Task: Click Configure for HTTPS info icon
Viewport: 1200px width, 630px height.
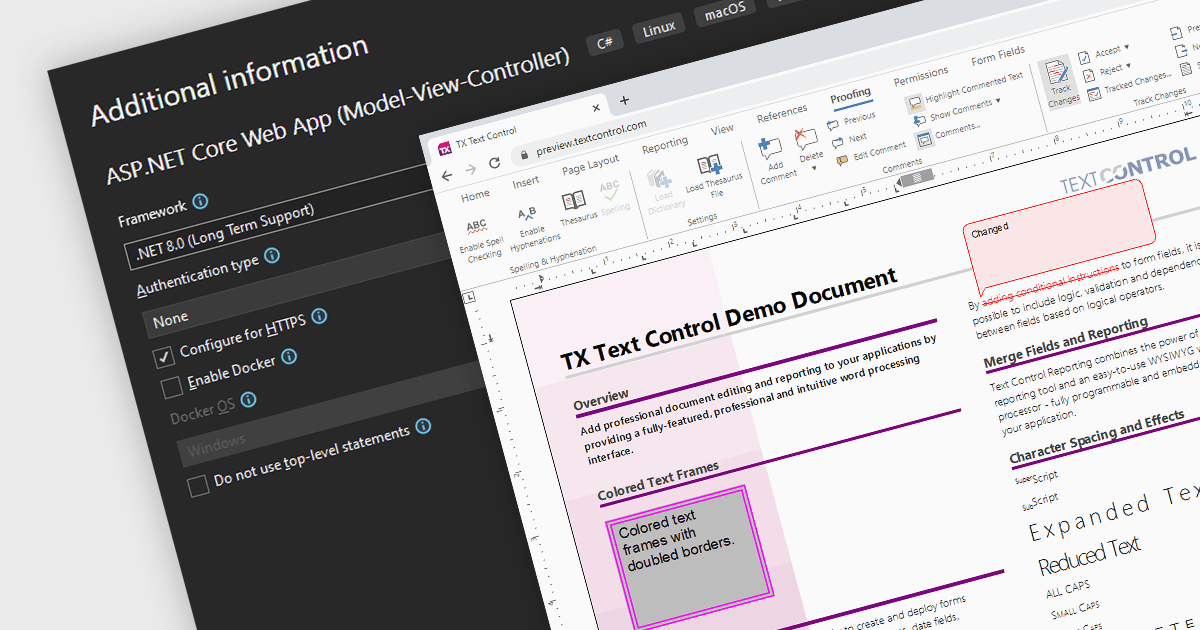Action: pos(318,316)
